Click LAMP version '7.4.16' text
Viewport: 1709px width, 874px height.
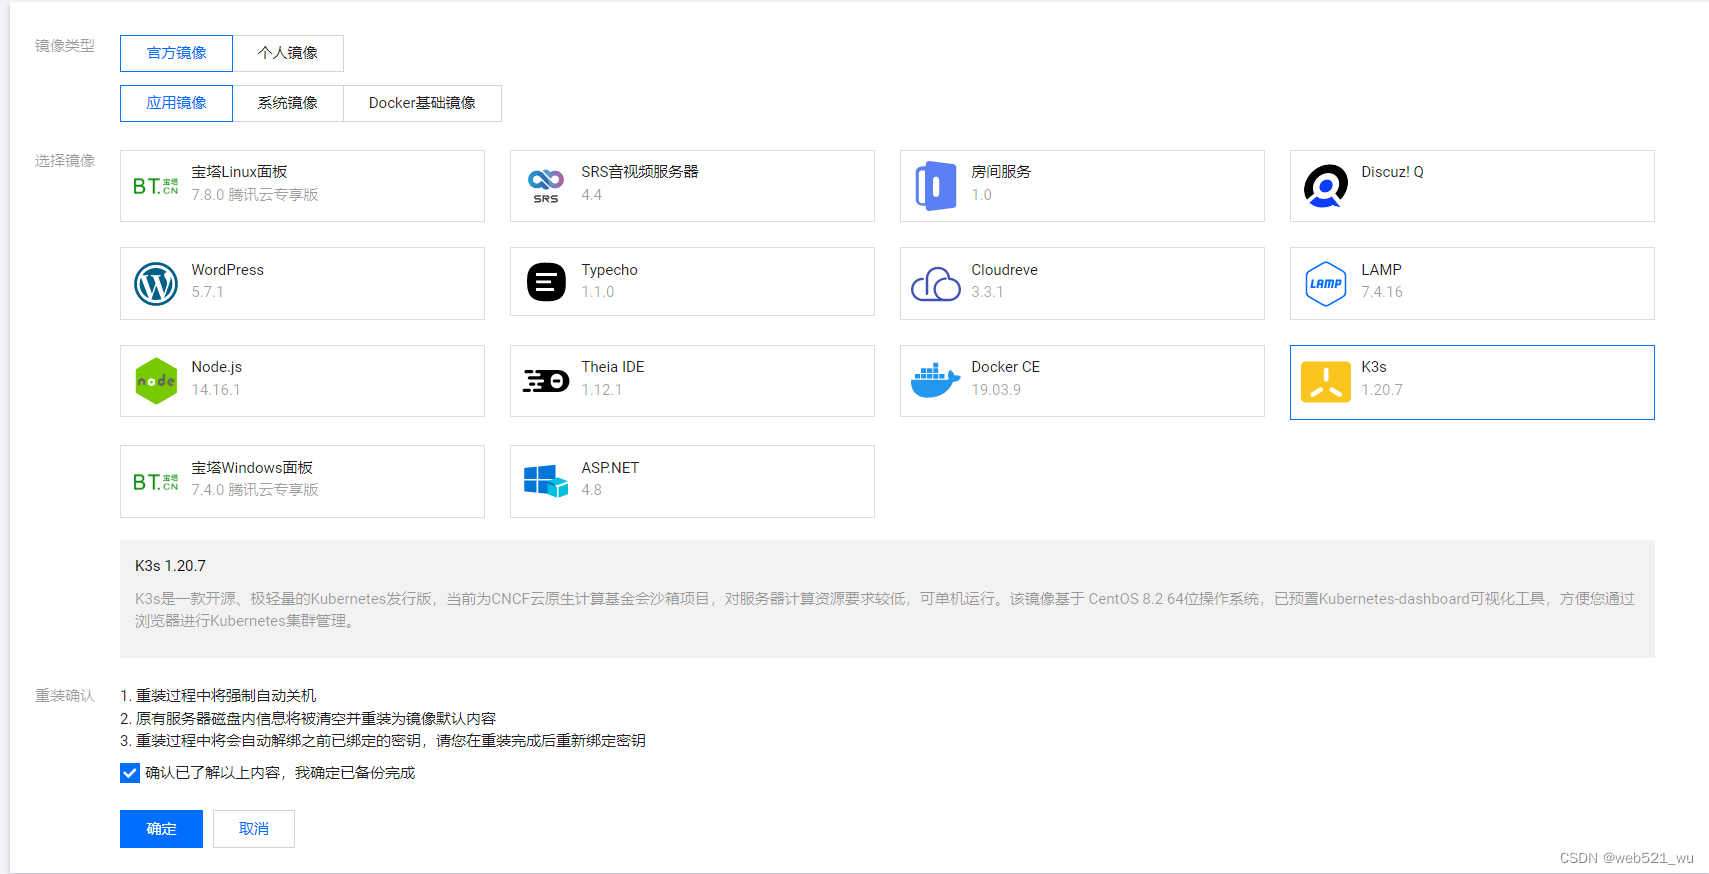pos(1382,292)
